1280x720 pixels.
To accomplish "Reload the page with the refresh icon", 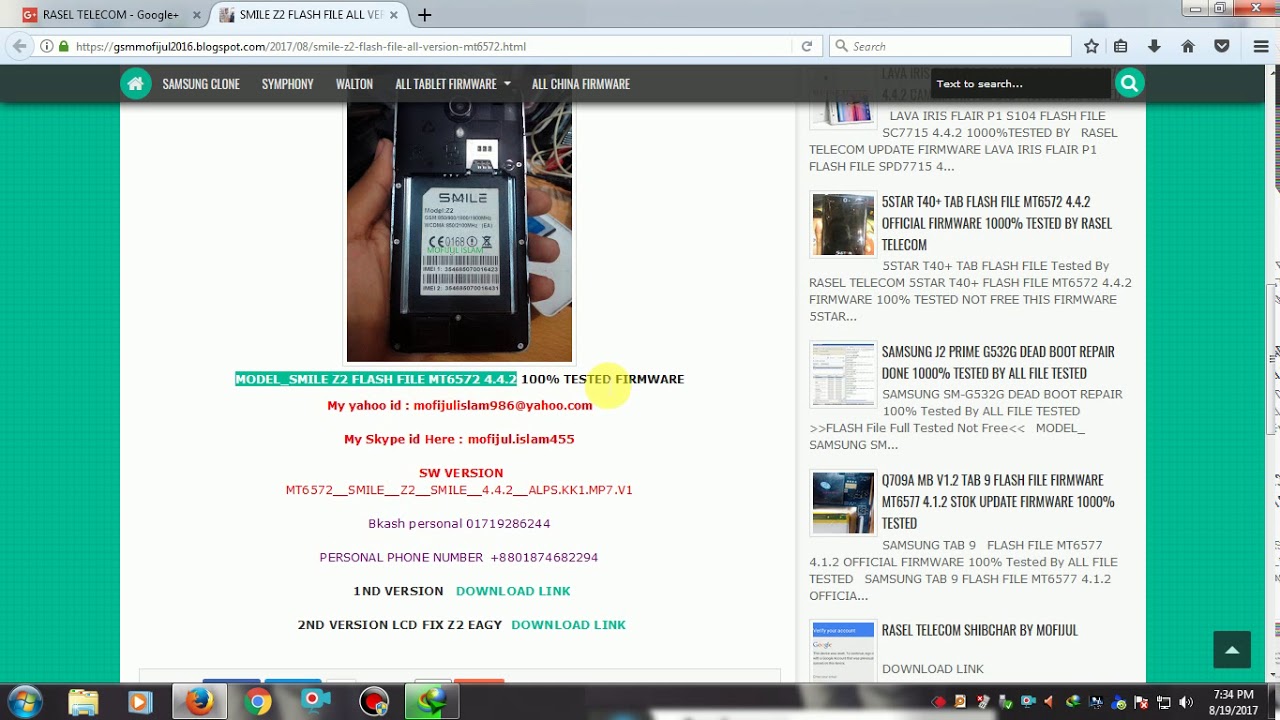I will (807, 46).
